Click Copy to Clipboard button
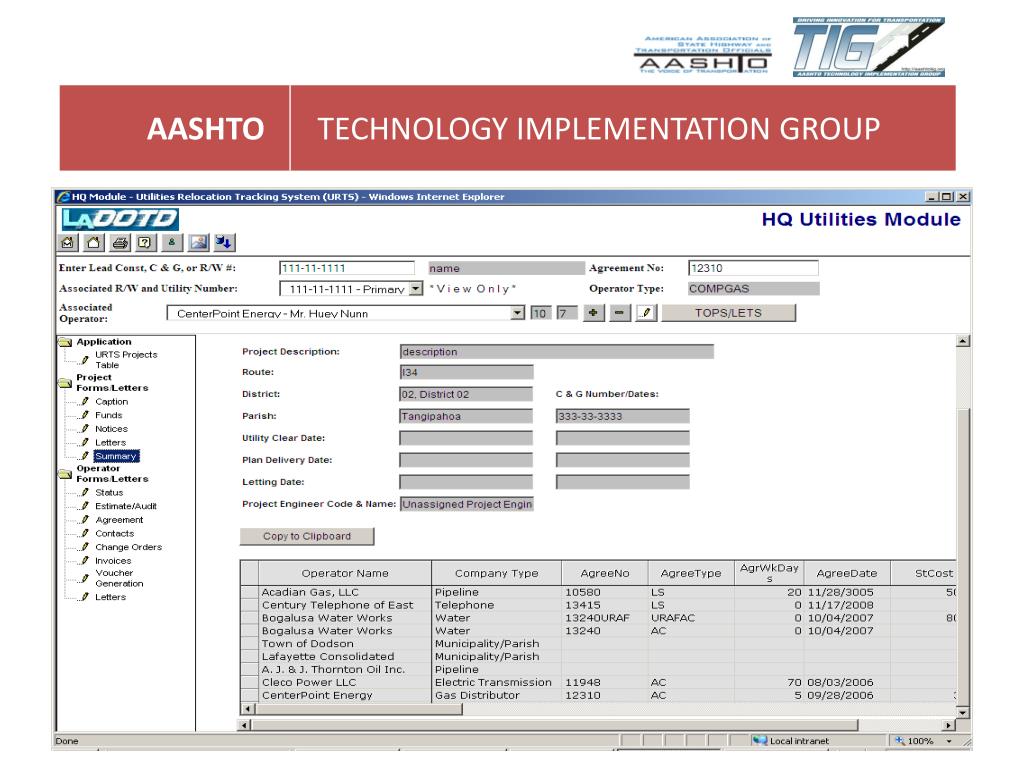 [307, 536]
